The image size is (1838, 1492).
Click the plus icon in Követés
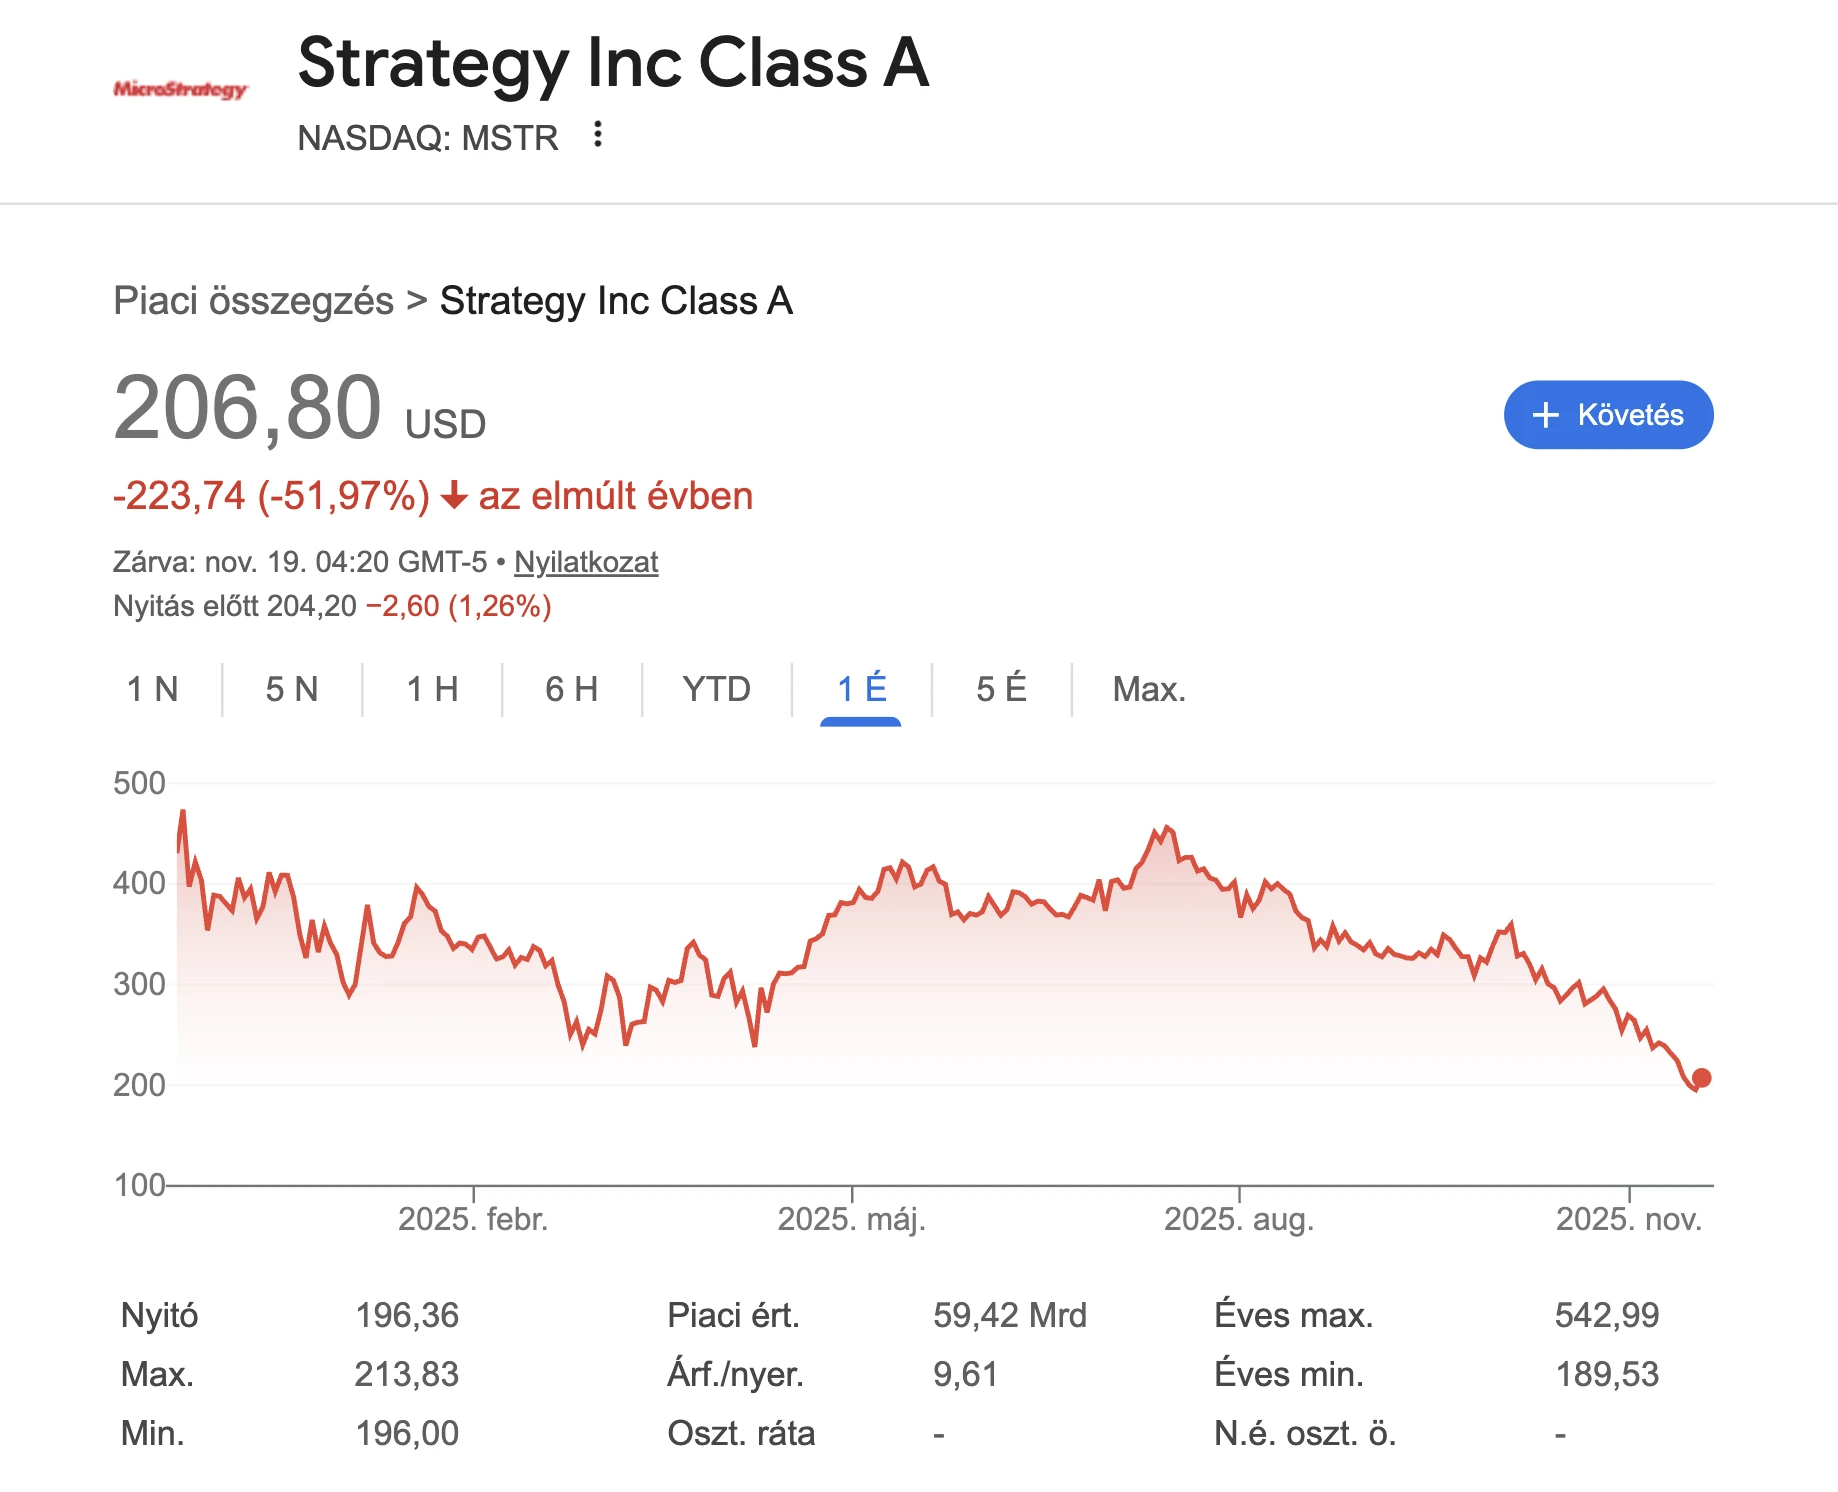[1546, 415]
